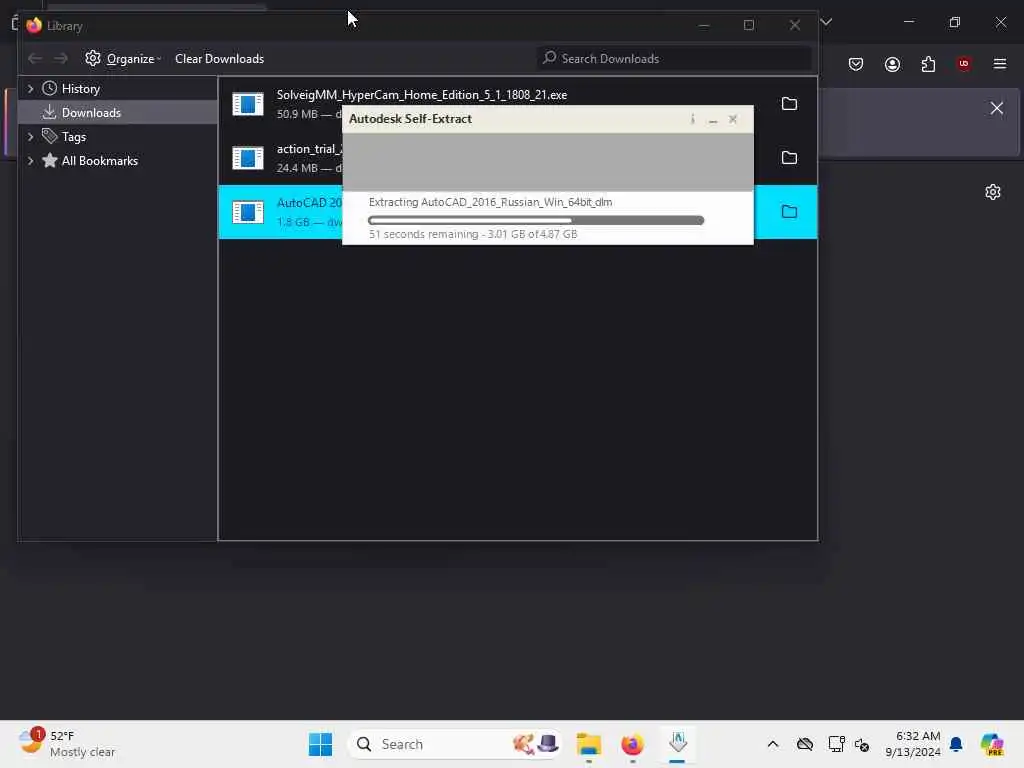Open folder for SolveigMM HyperCam download
The height and width of the screenshot is (768, 1024).
789,104
